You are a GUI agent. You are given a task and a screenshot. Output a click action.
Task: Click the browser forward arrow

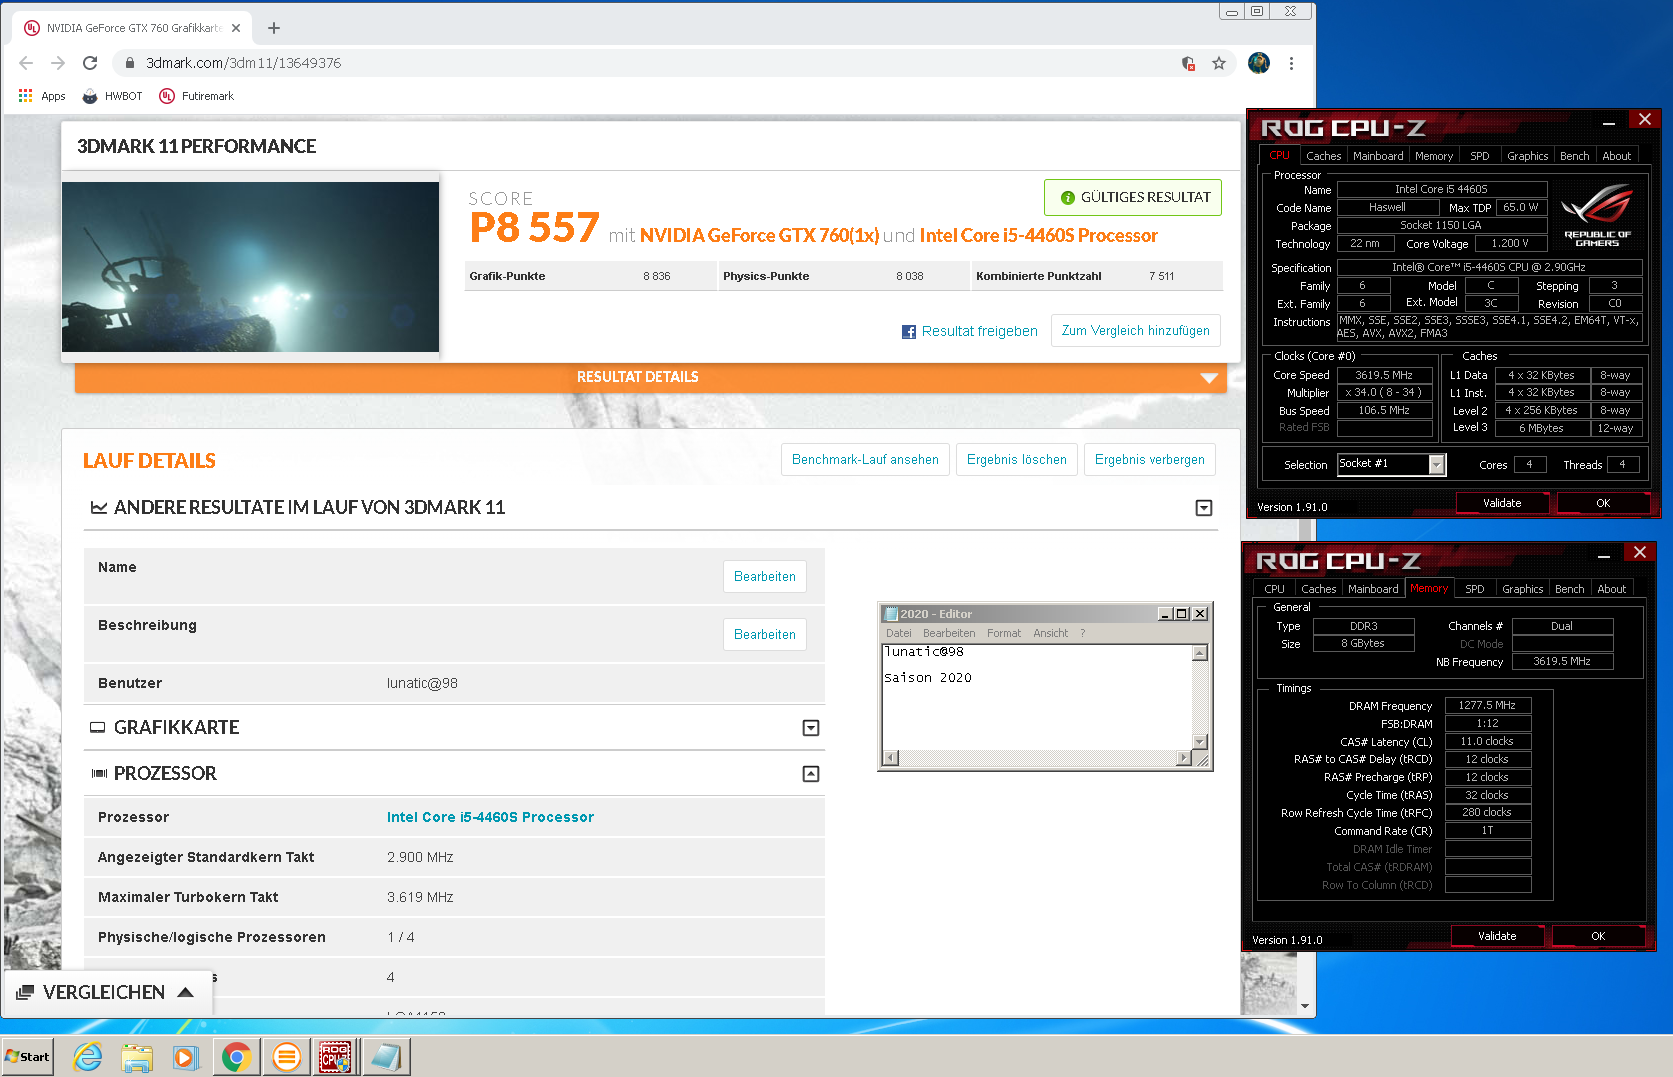58,63
